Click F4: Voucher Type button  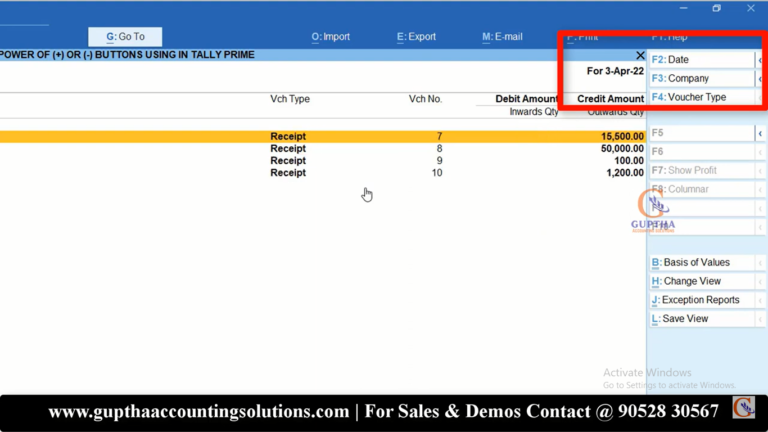point(702,97)
